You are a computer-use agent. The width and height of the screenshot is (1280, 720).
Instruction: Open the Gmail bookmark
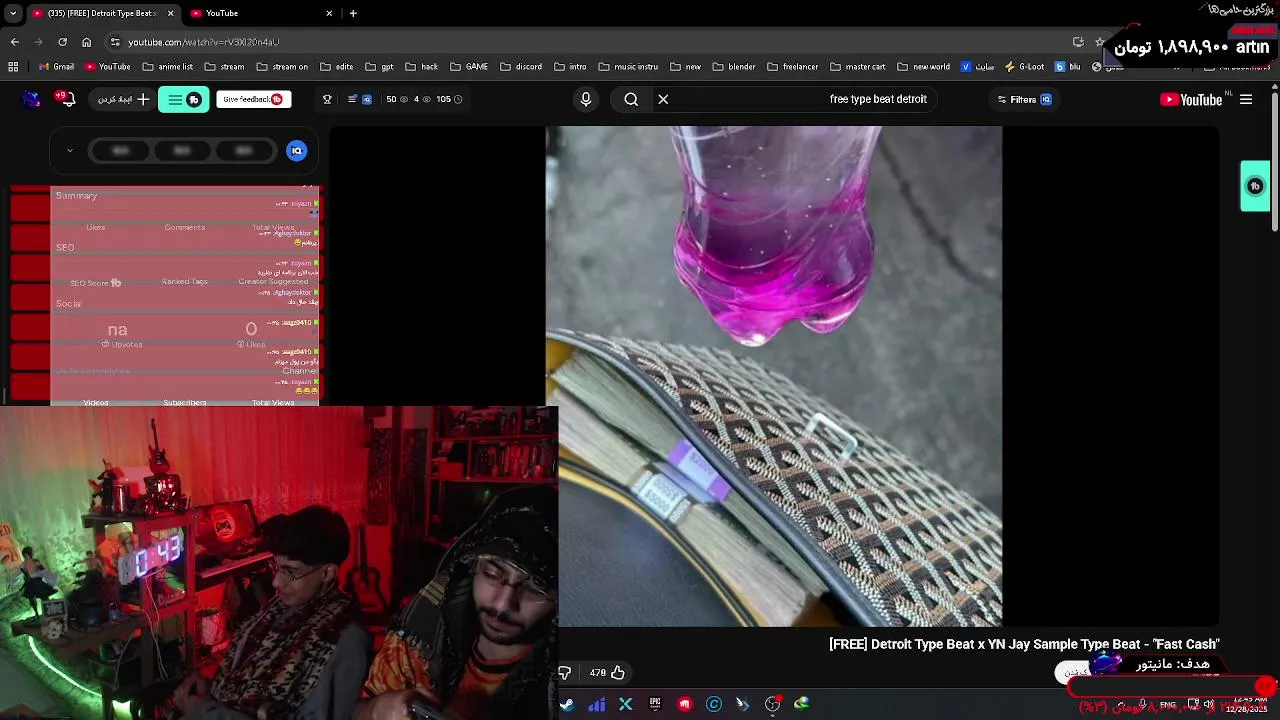55,67
